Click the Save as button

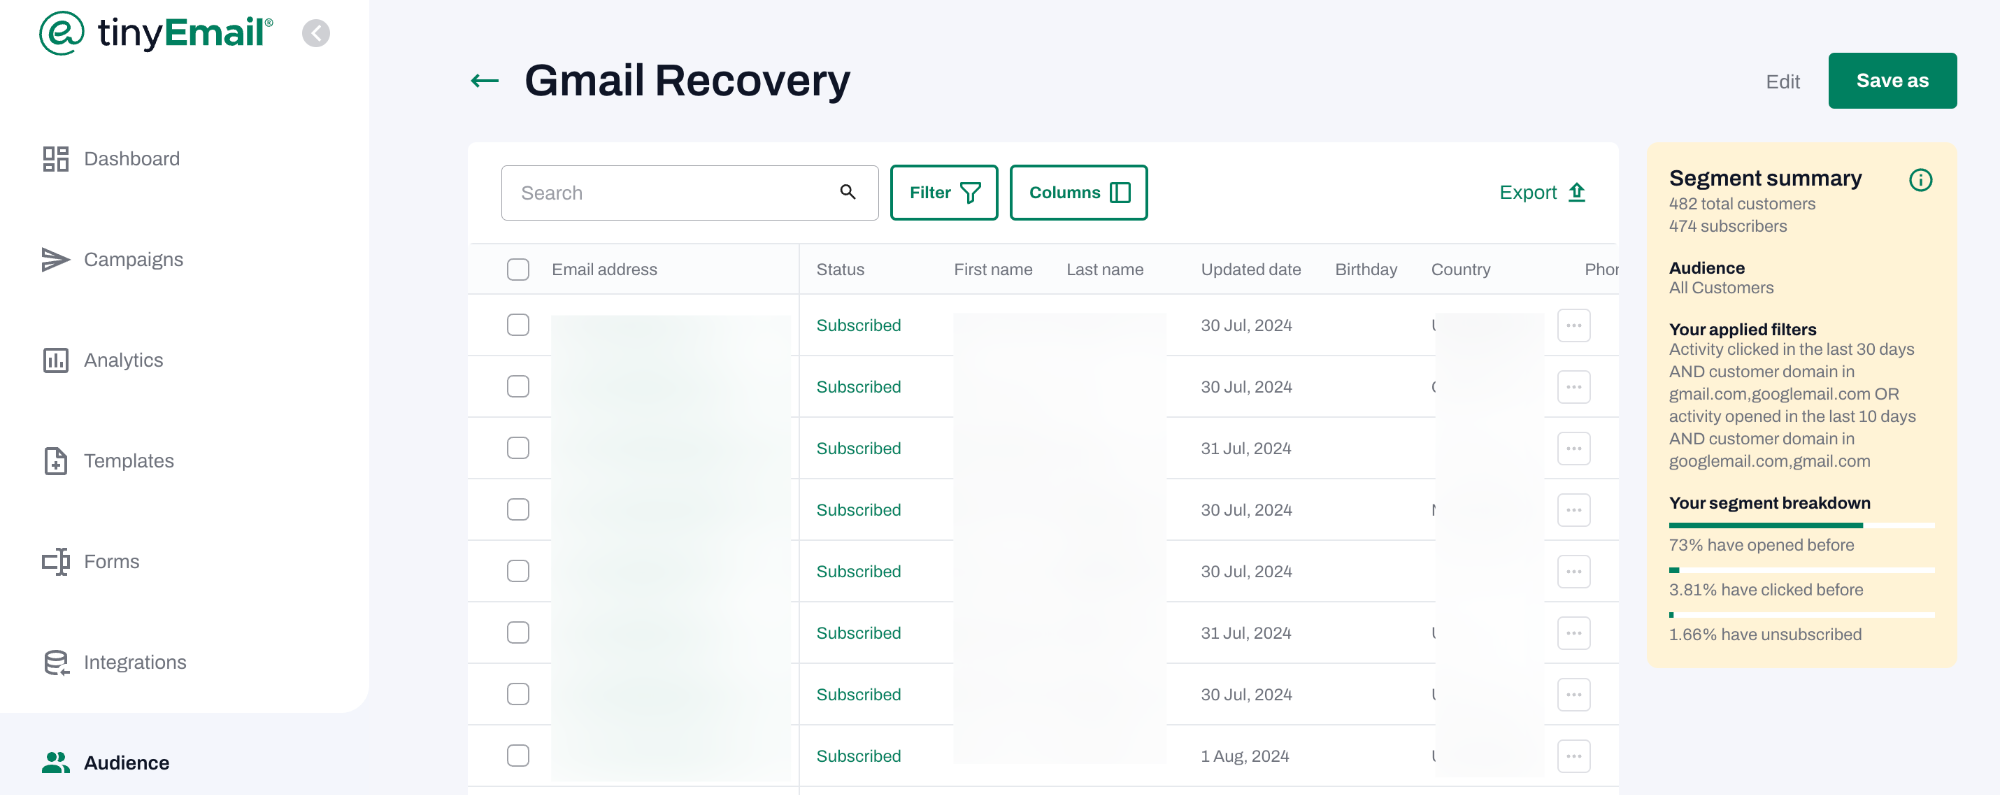1892,81
